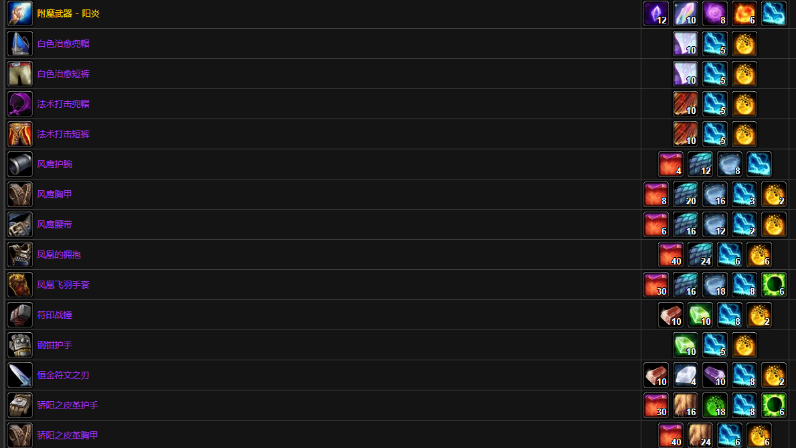Click the blade icon for 恒金符文之刃

(x=20, y=375)
